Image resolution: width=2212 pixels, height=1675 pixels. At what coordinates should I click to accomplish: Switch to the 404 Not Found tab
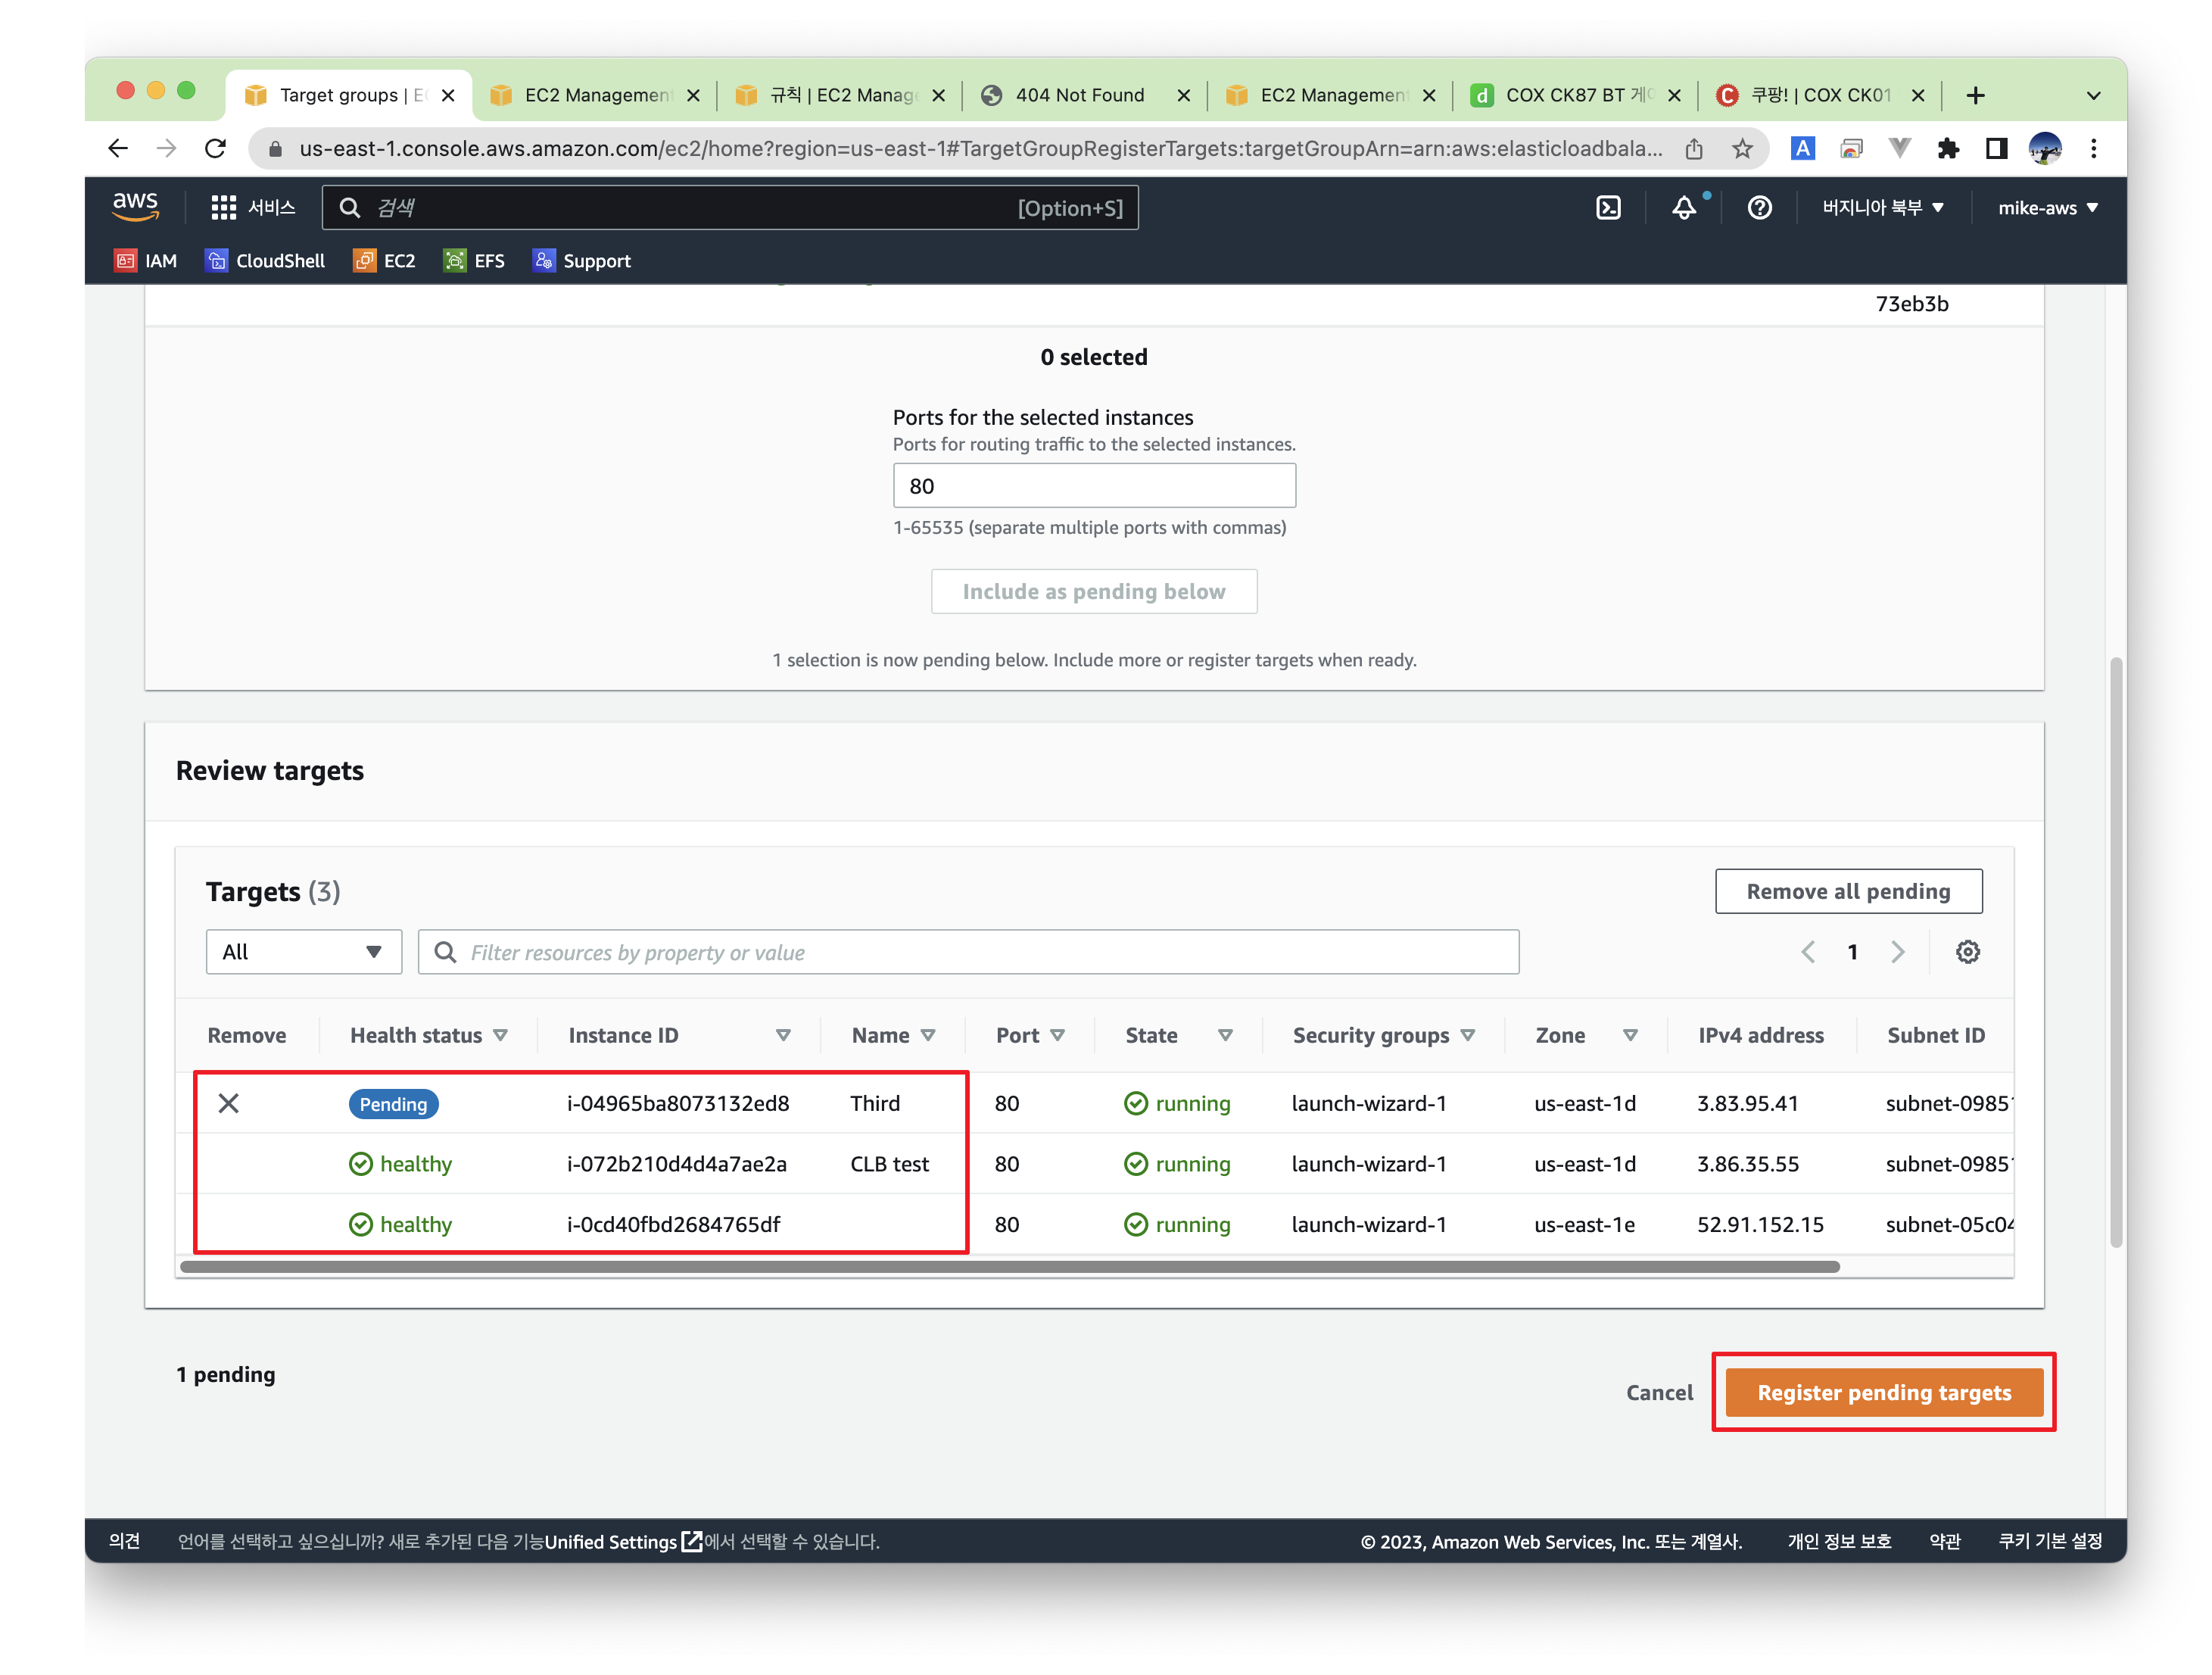(x=1079, y=95)
